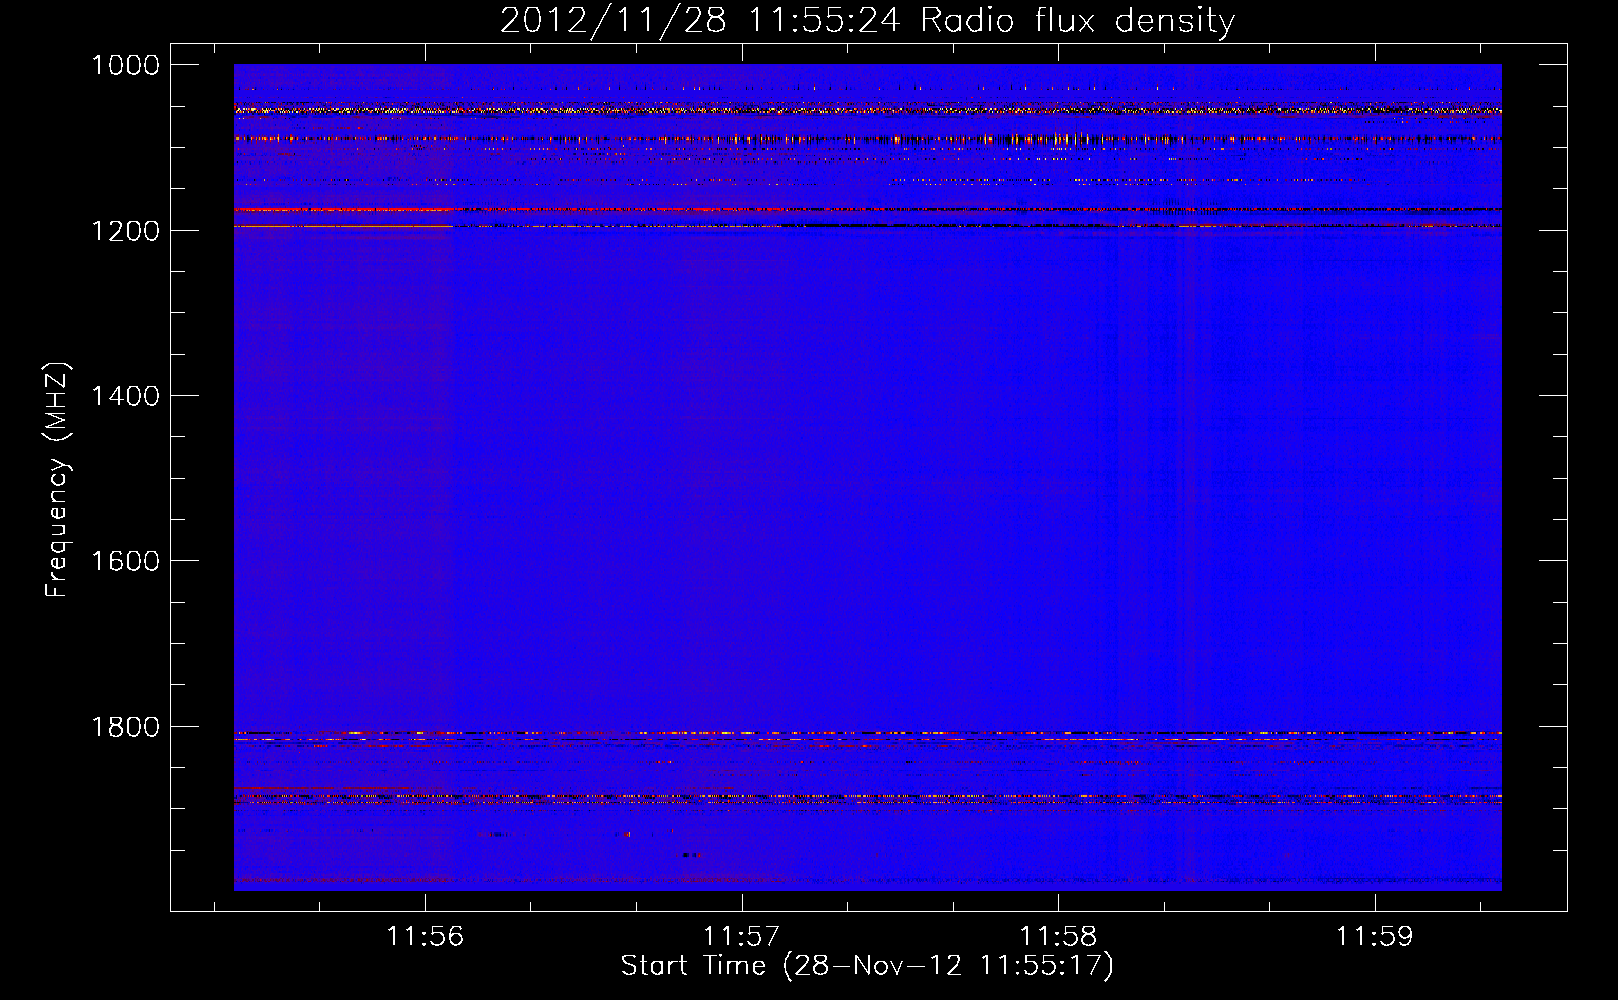Click the plot title 'Radio flux density'
Image resolution: width=1618 pixels, height=1000 pixels.
(x=1077, y=21)
